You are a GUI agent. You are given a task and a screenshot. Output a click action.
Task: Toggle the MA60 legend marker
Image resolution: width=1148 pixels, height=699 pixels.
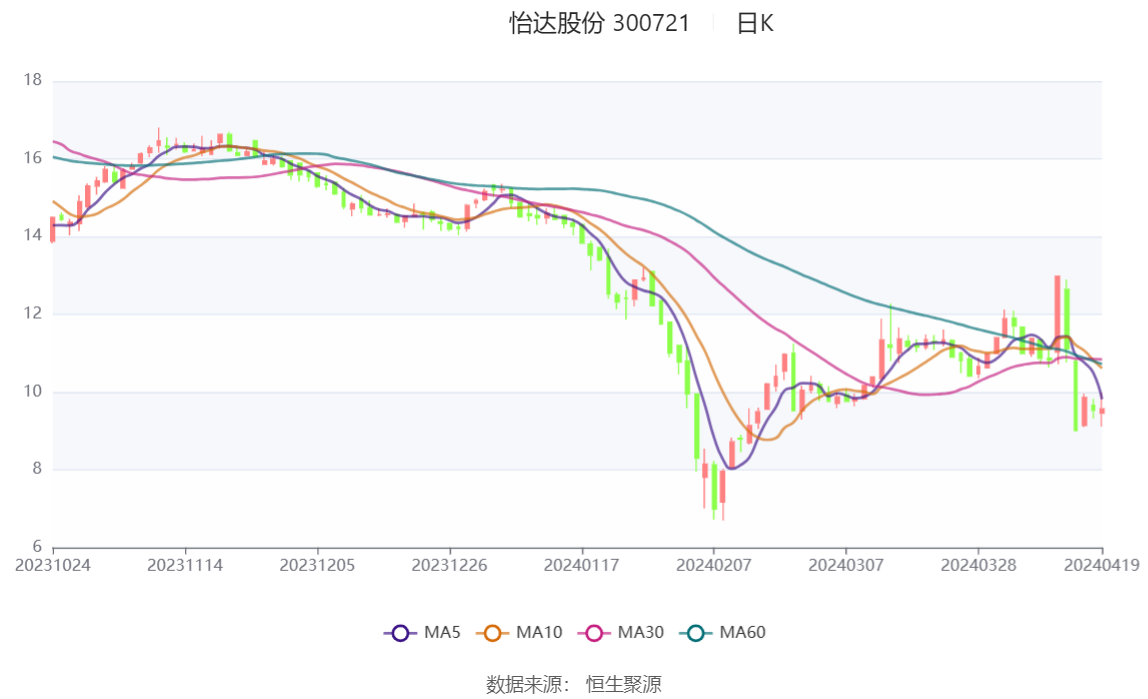click(x=696, y=633)
